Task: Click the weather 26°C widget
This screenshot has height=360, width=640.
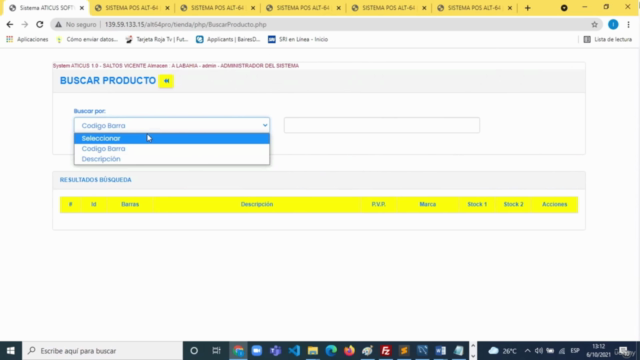Action: [503, 351]
